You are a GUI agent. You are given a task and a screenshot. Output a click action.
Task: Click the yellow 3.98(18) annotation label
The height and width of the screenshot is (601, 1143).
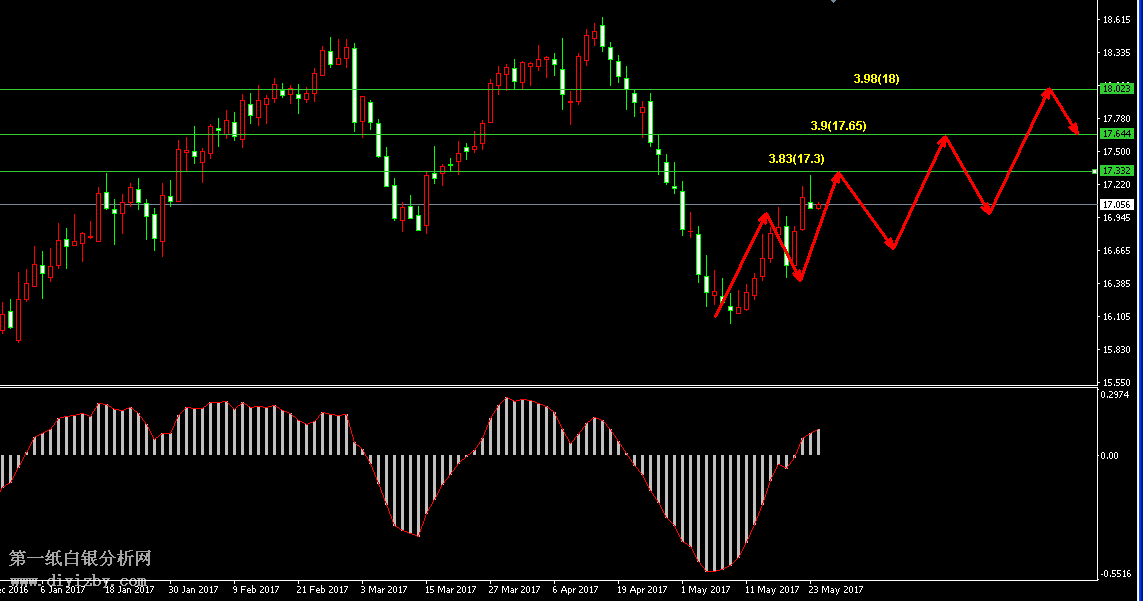pos(876,79)
